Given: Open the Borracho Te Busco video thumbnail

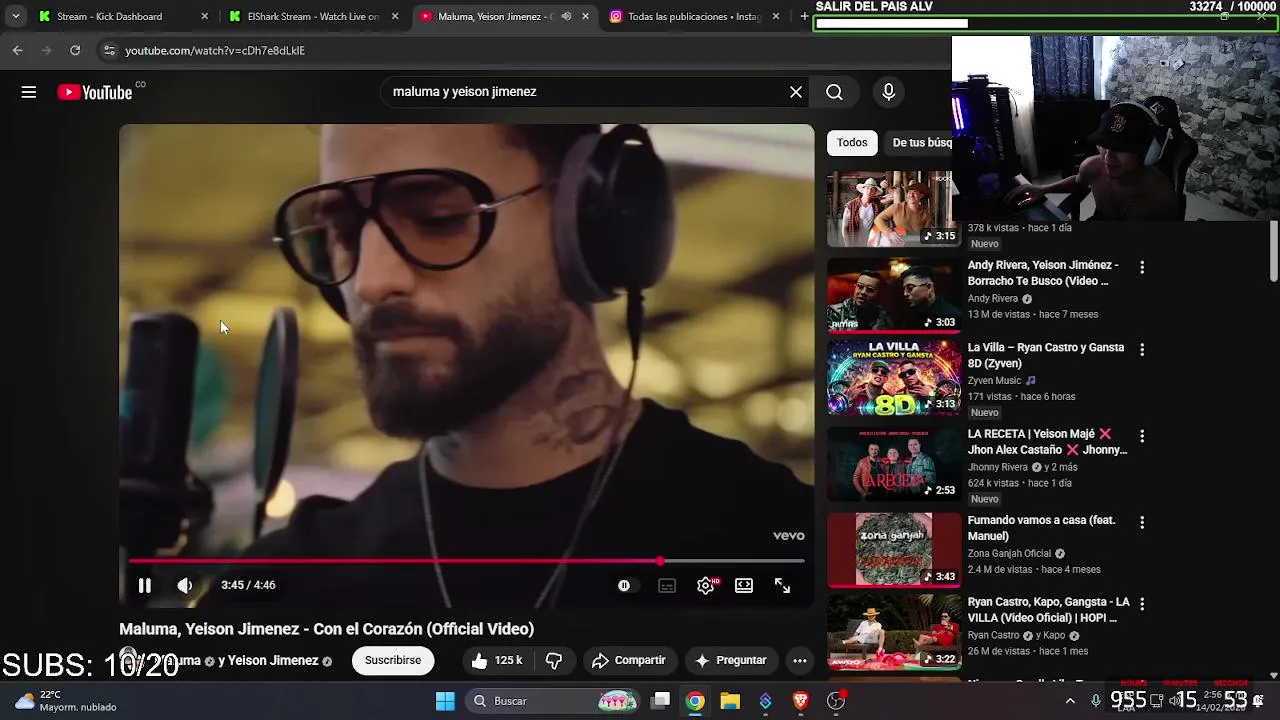Looking at the screenshot, I should [x=893, y=295].
